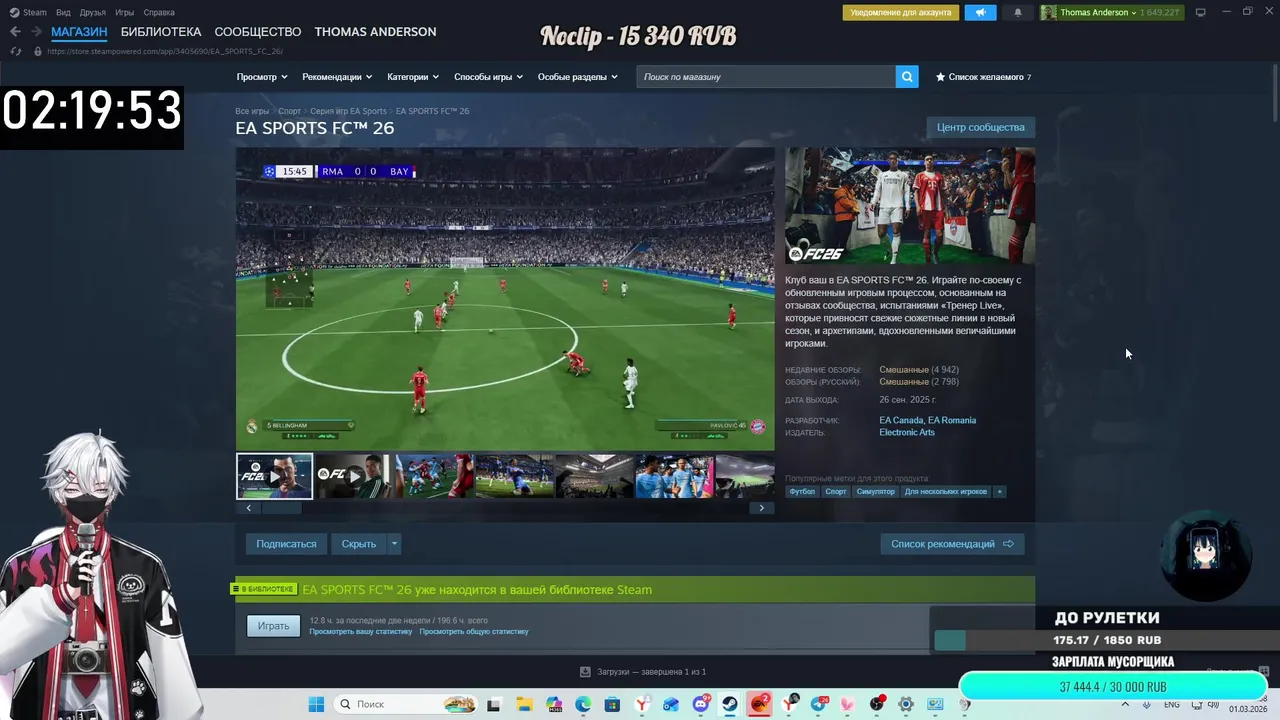1280x720 pixels.
Task: Open the Downloads status icon at the bottom
Action: 586,672
